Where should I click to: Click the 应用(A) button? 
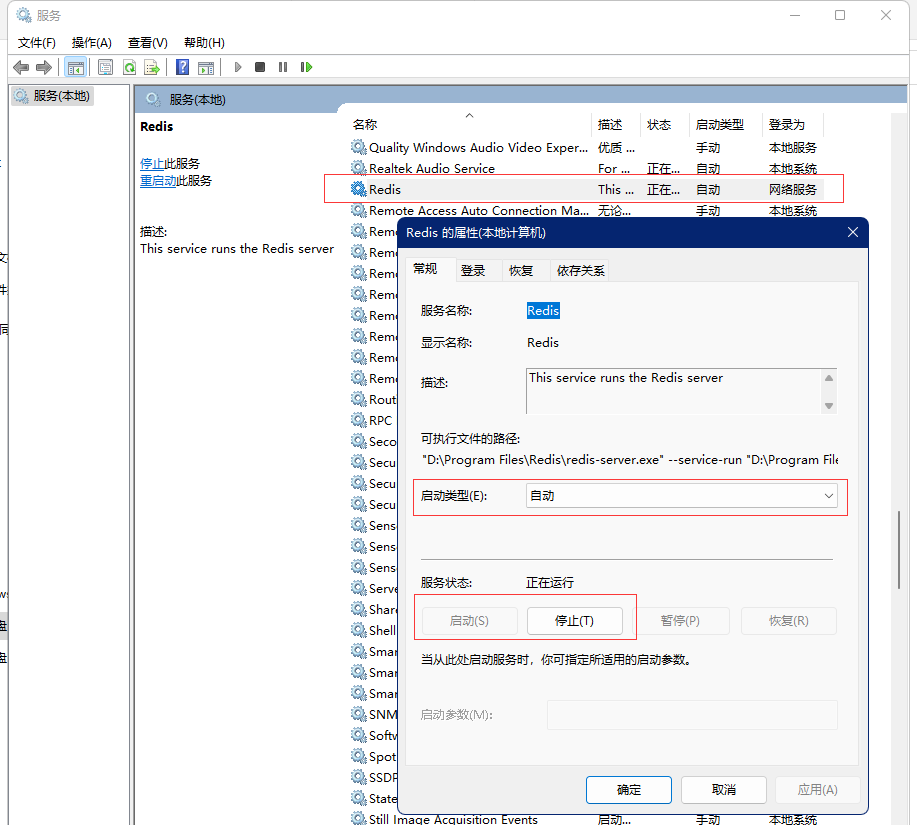coord(818,790)
